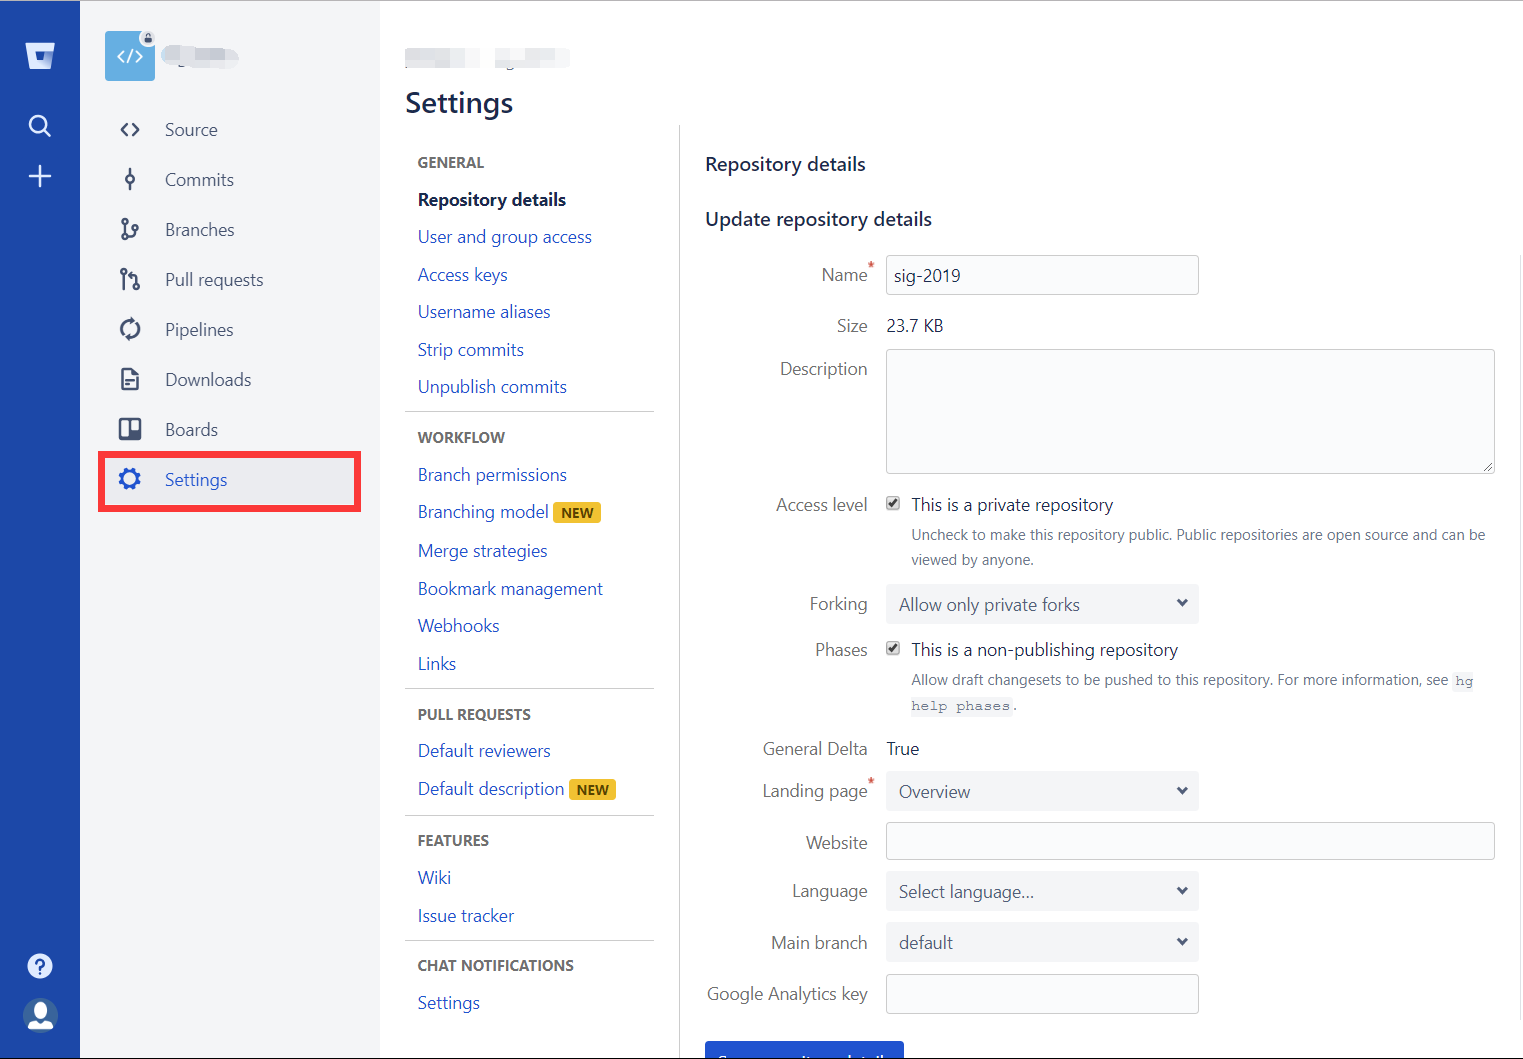Image resolution: width=1523 pixels, height=1059 pixels.
Task: Open the create new item plus icon
Action: (x=40, y=176)
